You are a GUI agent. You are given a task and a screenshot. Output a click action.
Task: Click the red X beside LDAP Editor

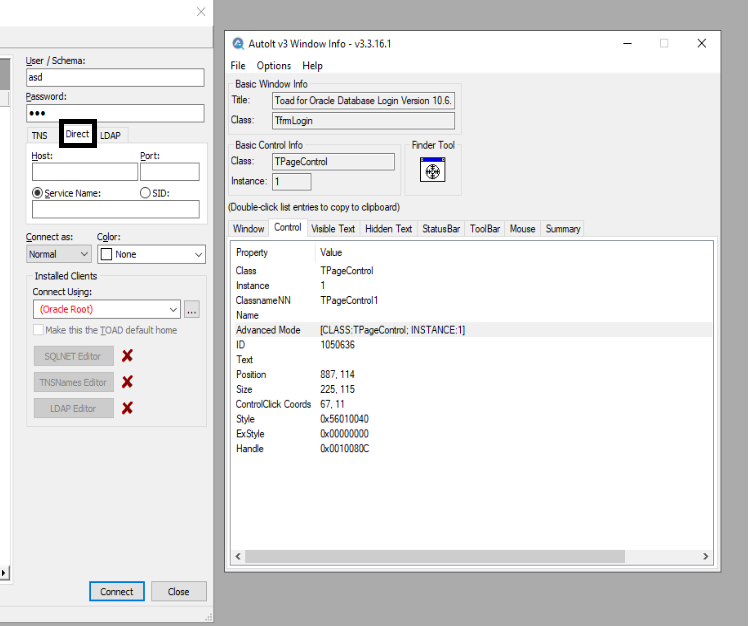coord(127,408)
